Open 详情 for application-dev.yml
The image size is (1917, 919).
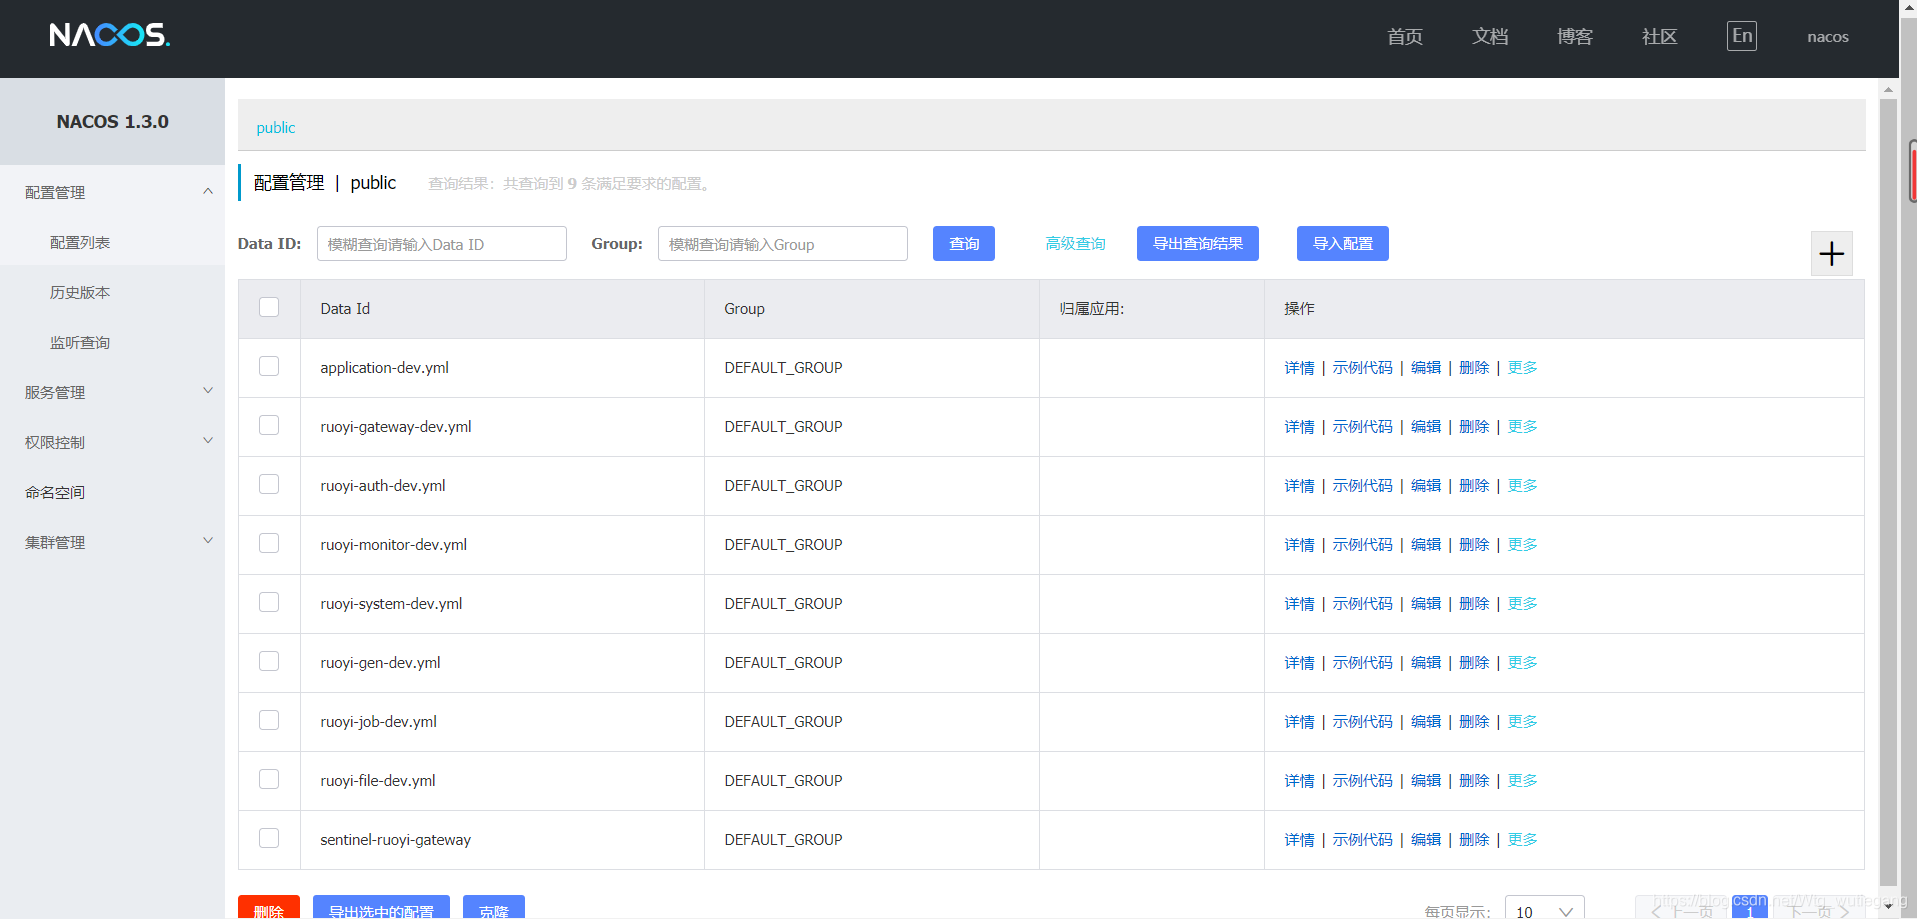click(1299, 367)
